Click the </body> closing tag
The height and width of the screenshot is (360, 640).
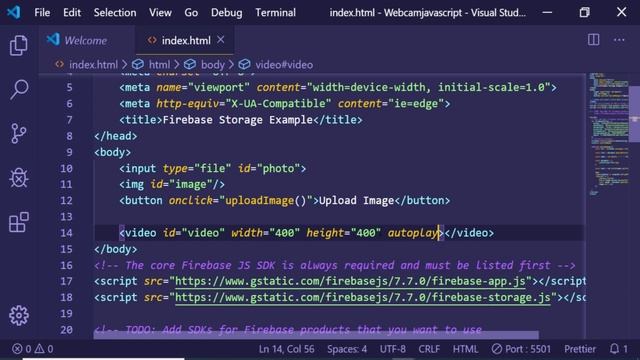coord(116,249)
